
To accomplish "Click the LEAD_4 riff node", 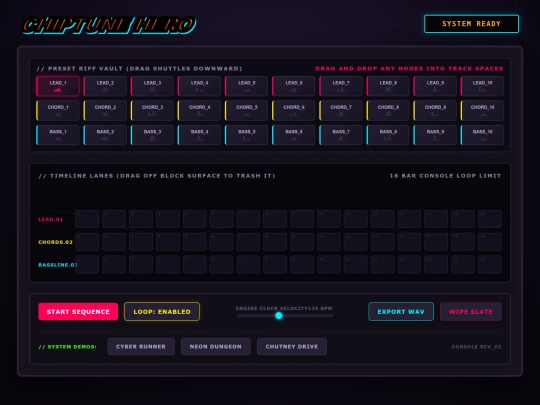I will click(199, 86).
